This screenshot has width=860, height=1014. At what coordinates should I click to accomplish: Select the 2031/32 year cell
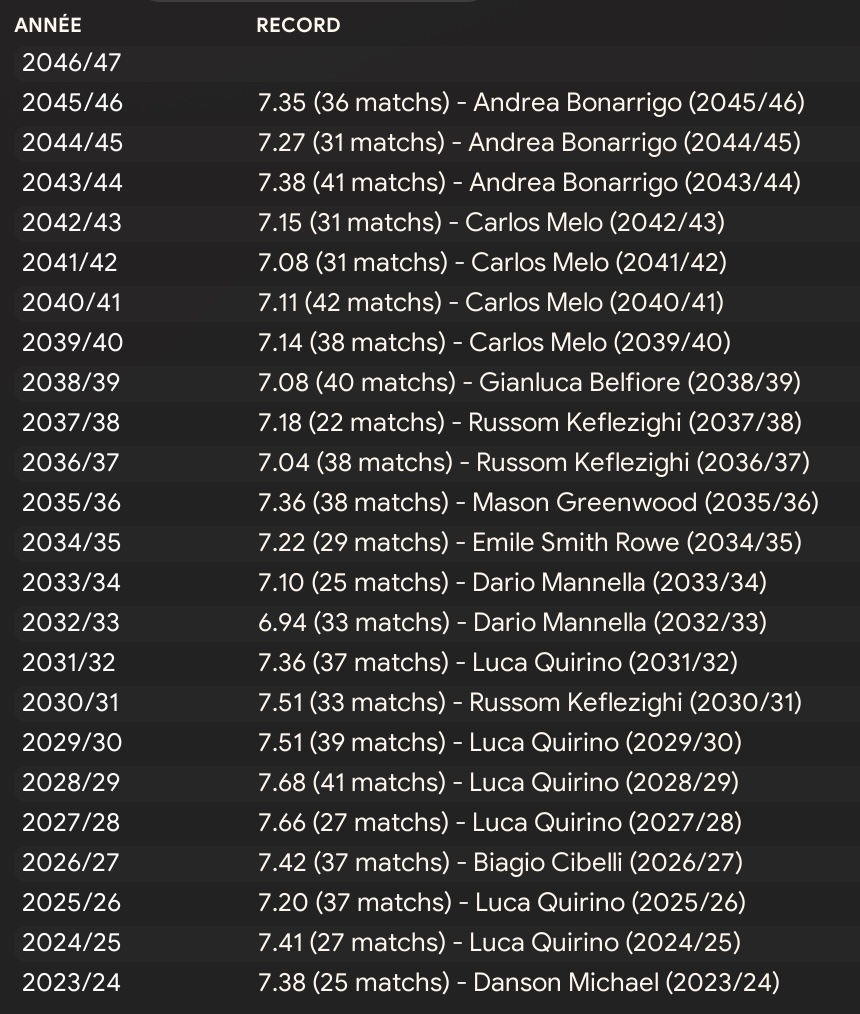[x=69, y=663]
